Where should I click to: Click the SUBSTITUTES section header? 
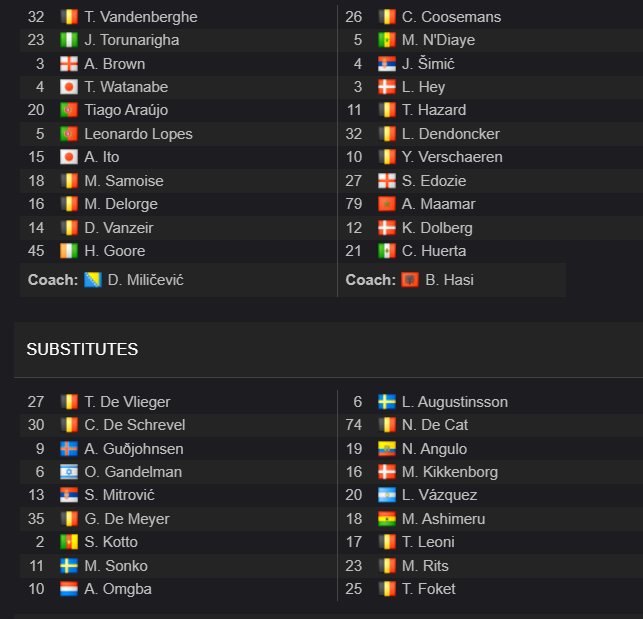82,349
